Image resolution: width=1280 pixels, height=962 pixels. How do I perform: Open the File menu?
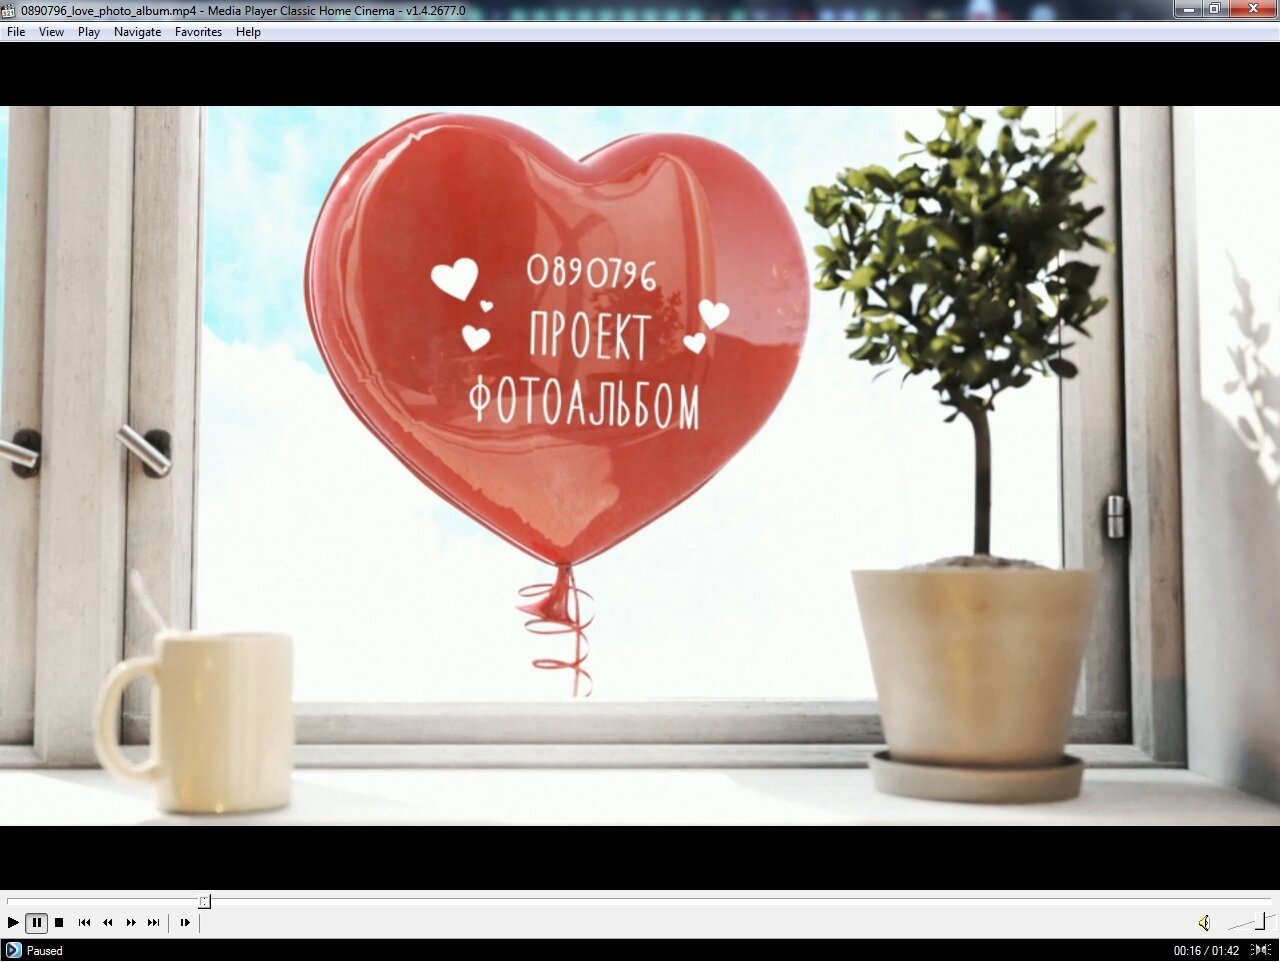(x=16, y=32)
